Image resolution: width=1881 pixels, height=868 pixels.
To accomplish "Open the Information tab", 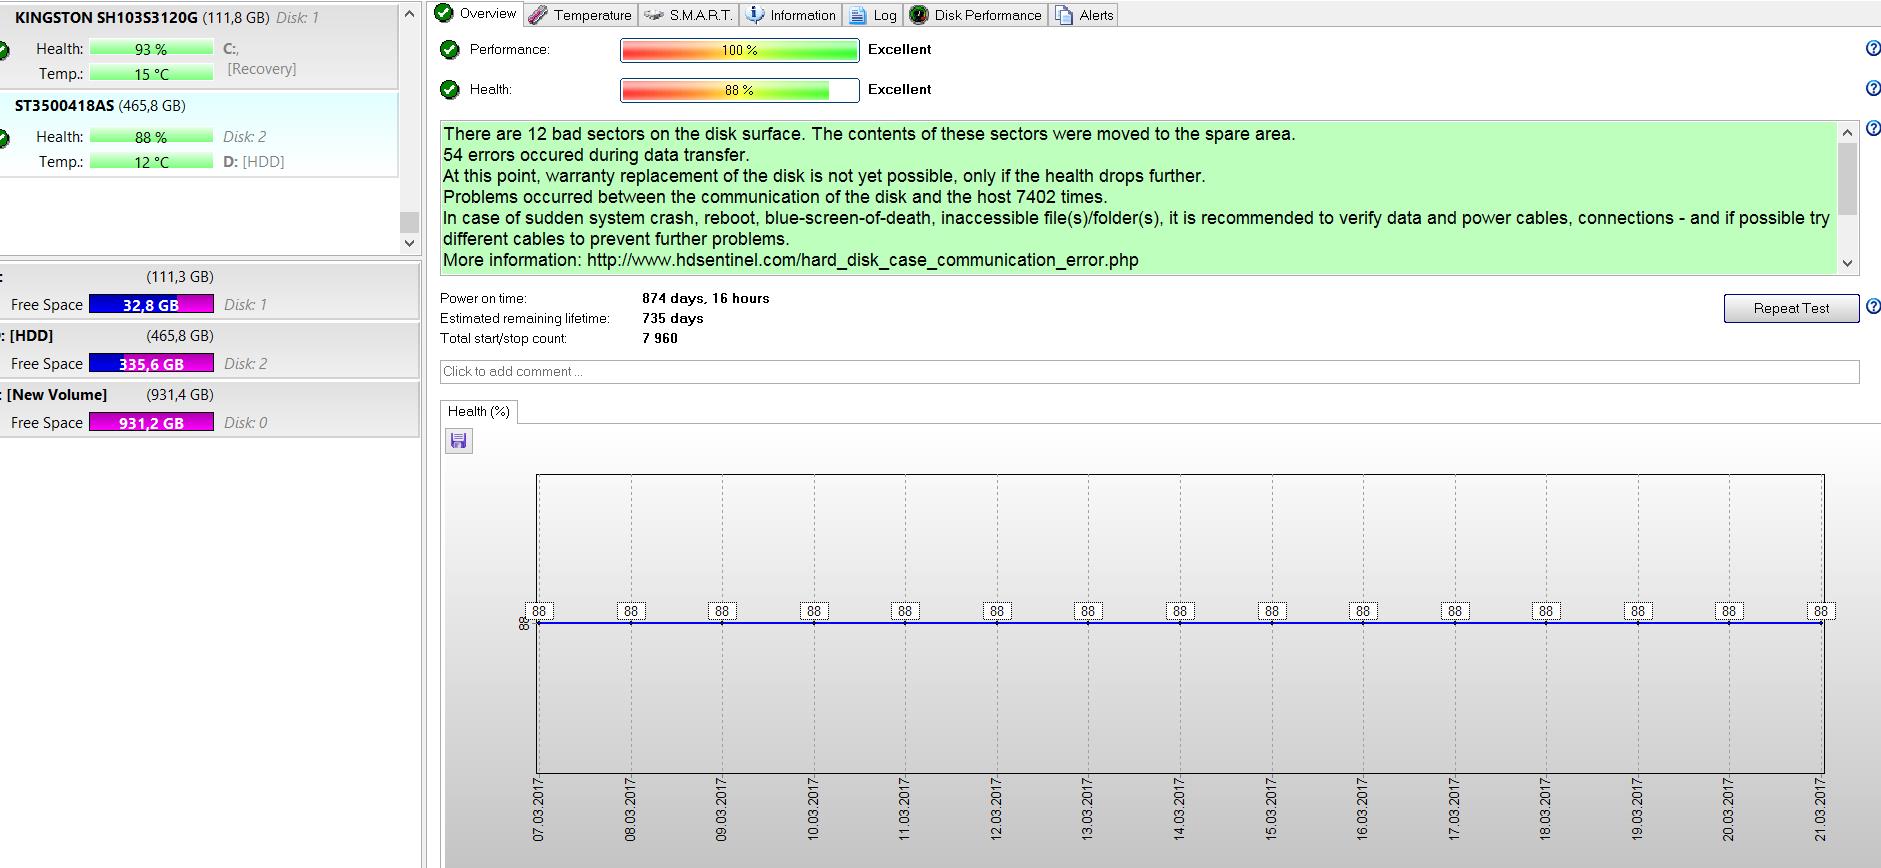I will pyautogui.click(x=792, y=15).
